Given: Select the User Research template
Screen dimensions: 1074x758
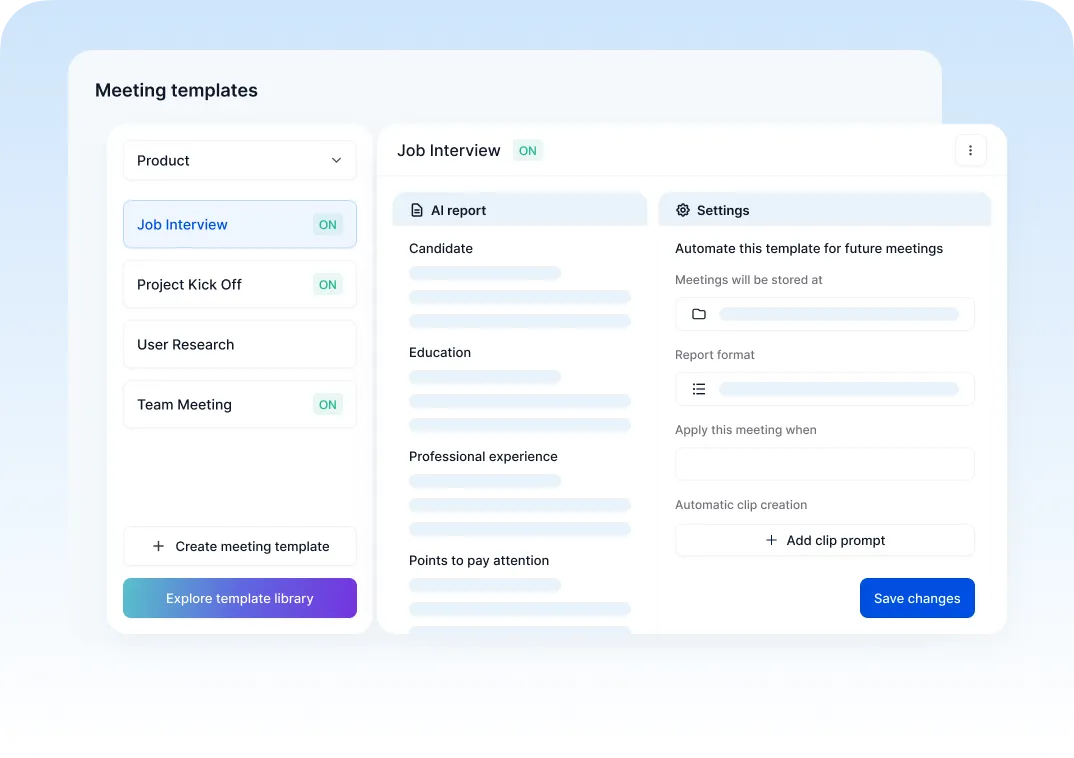Looking at the screenshot, I should pyautogui.click(x=239, y=345).
